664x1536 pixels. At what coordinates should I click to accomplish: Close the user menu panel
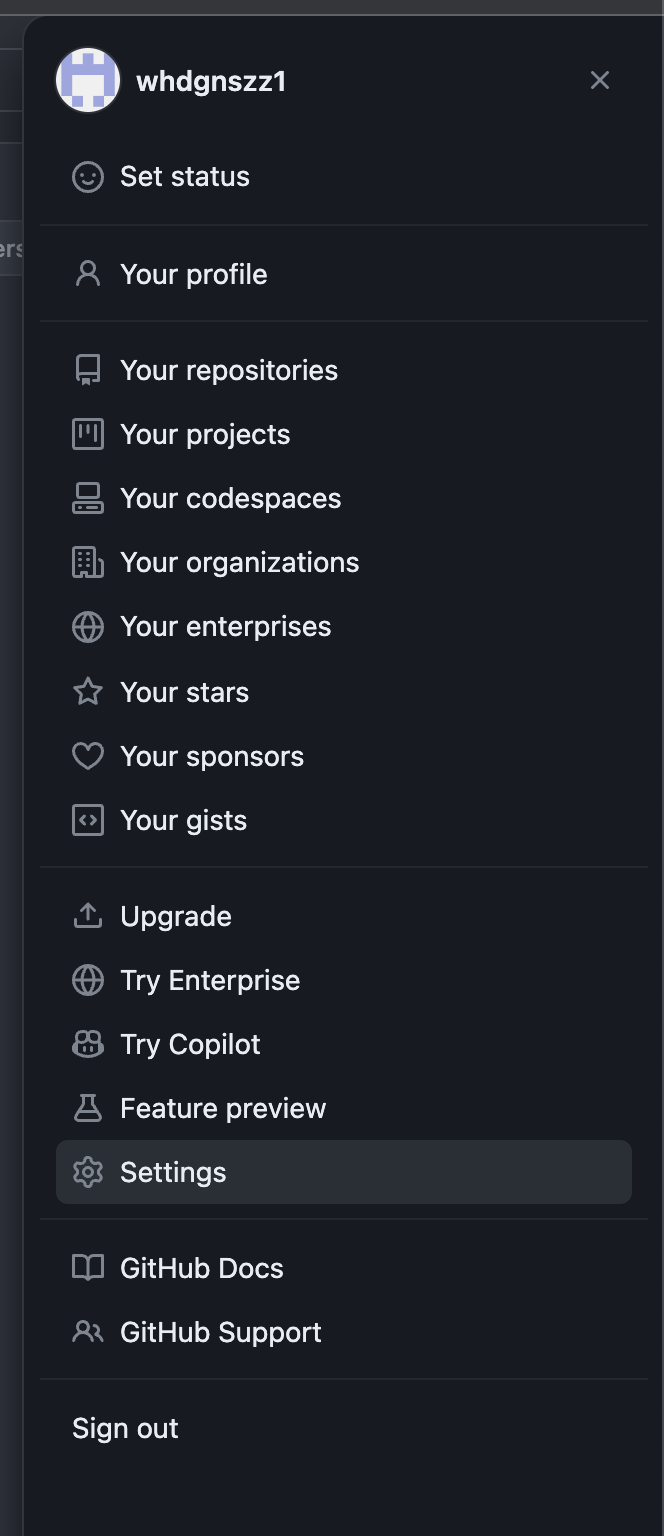[600, 80]
